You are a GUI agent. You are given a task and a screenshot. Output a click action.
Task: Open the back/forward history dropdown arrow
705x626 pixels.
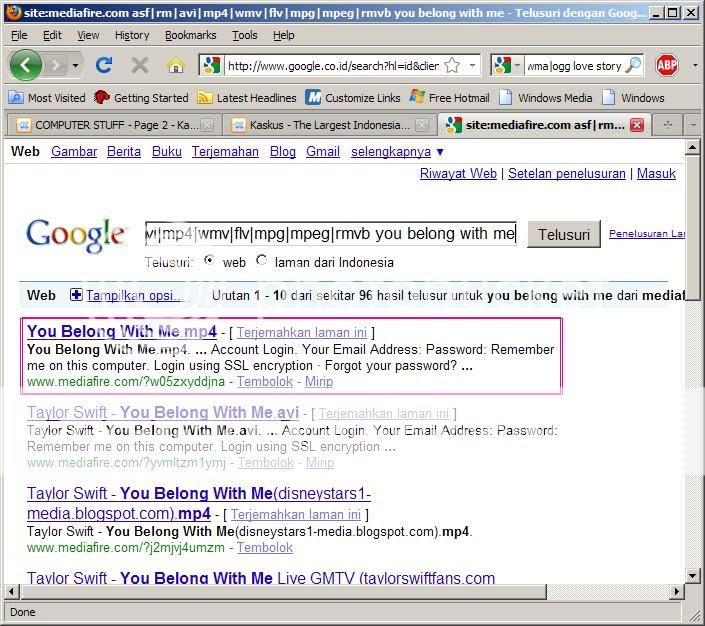[x=75, y=66]
